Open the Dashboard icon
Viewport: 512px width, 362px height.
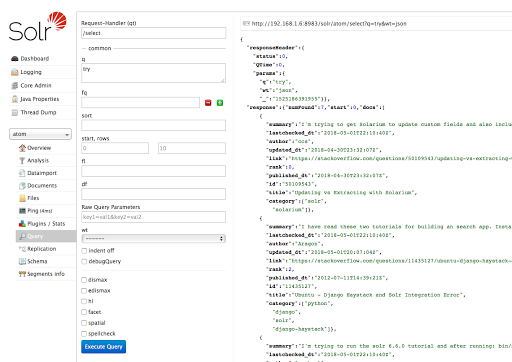point(15,59)
